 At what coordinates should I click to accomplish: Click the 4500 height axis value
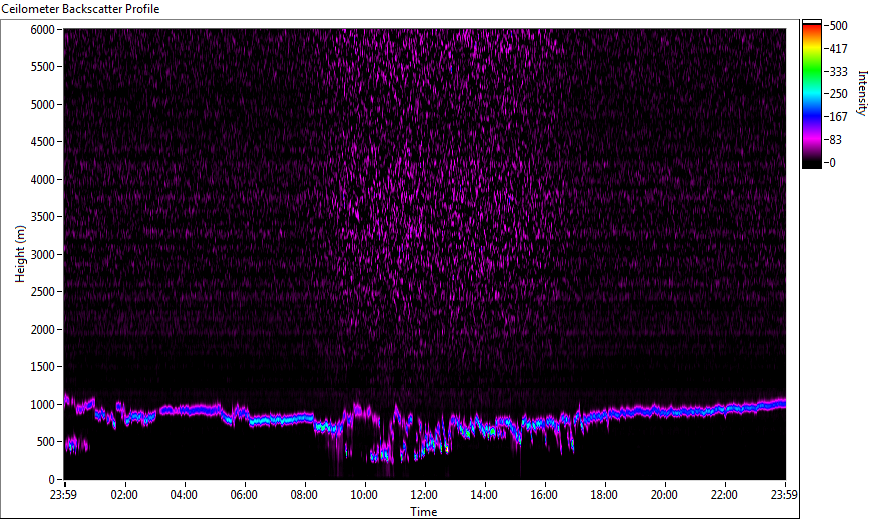pyautogui.click(x=42, y=142)
